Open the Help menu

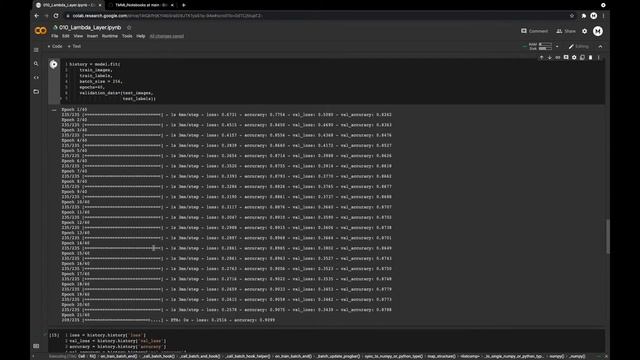[140, 36]
